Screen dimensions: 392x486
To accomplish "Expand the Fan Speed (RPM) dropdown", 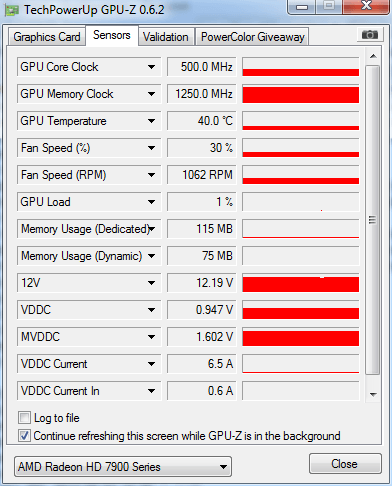I will [151, 175].
